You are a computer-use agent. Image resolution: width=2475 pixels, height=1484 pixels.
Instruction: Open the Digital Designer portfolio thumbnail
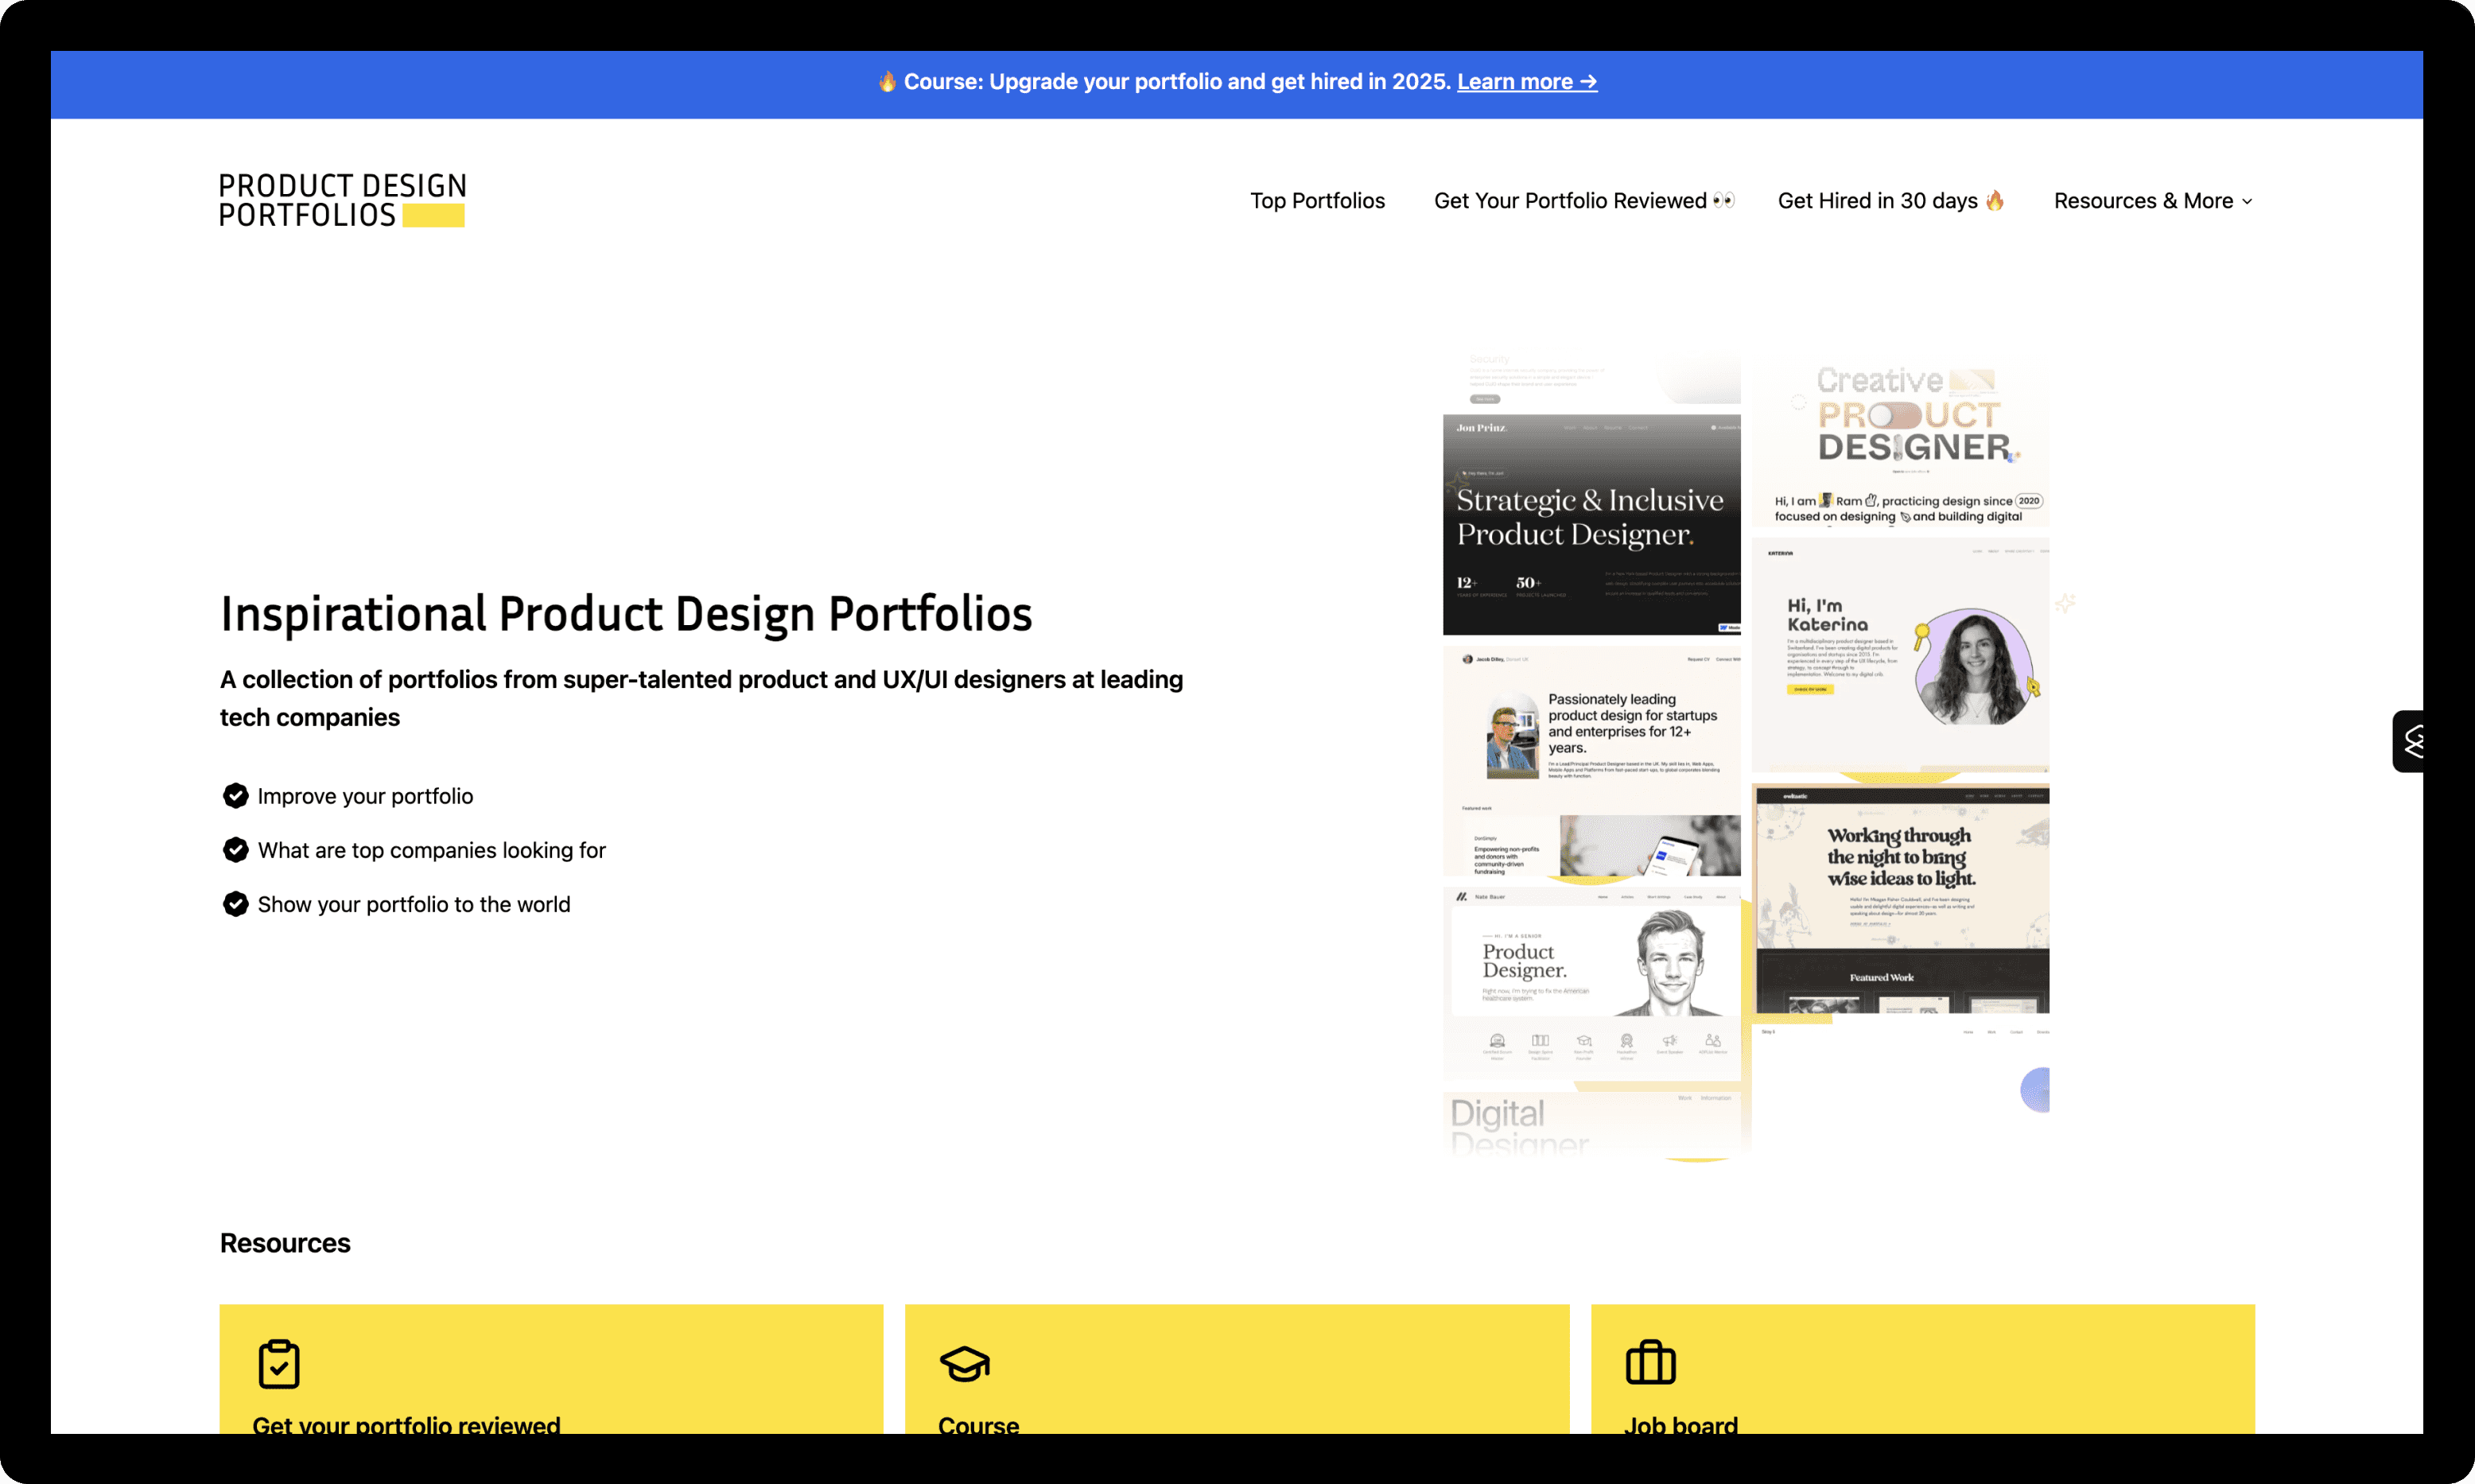1592,1124
